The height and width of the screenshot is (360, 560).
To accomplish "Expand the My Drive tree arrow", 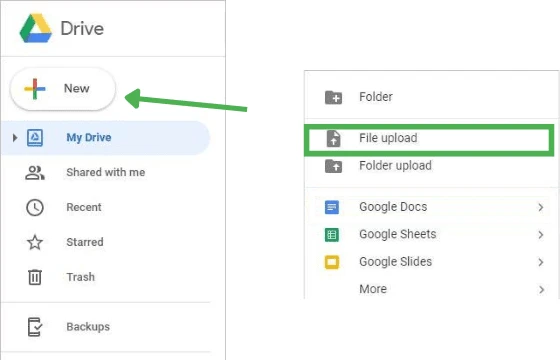I will (15, 138).
